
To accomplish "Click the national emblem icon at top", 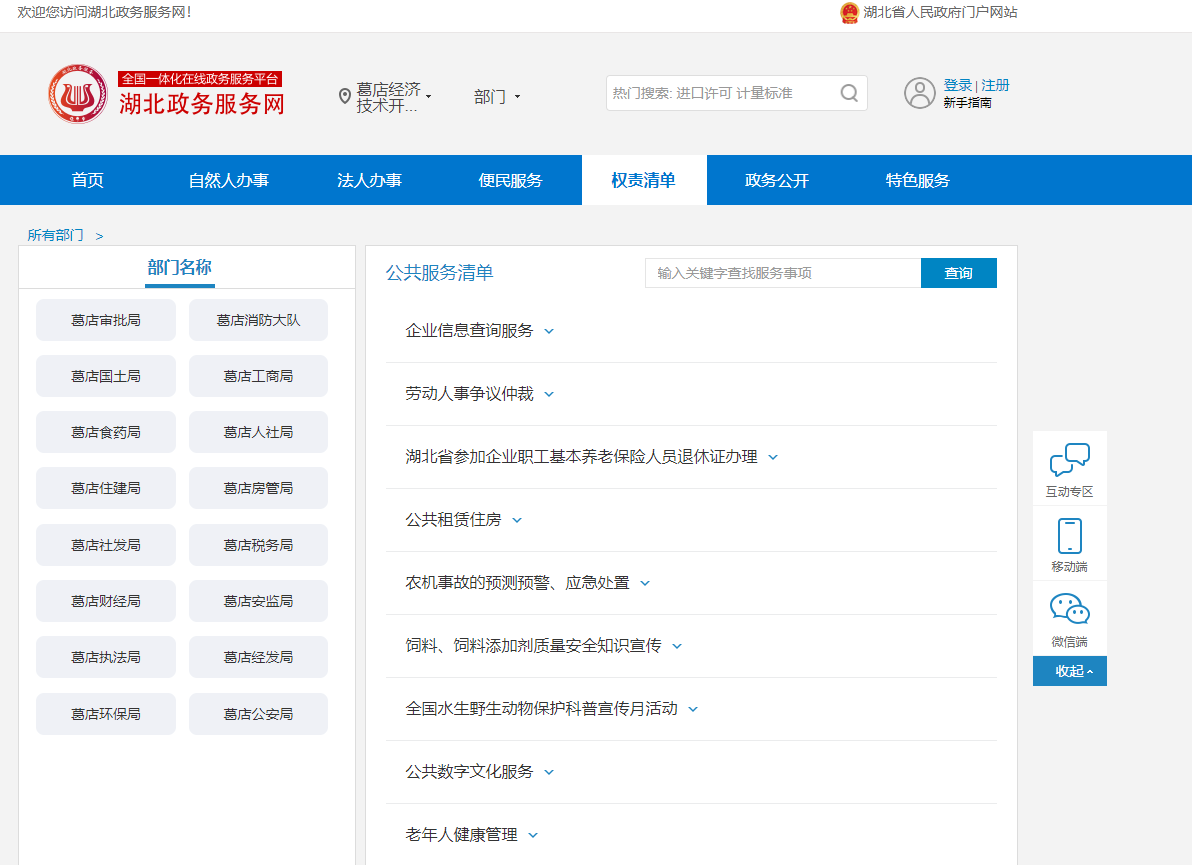I will click(849, 13).
